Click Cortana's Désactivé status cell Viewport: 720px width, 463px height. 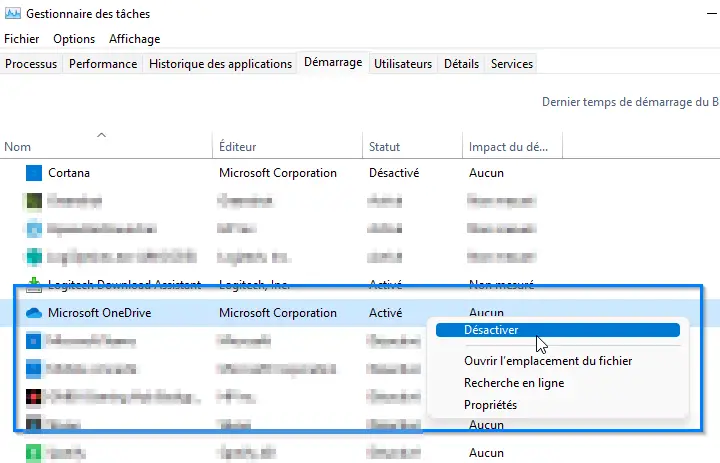click(x=394, y=173)
